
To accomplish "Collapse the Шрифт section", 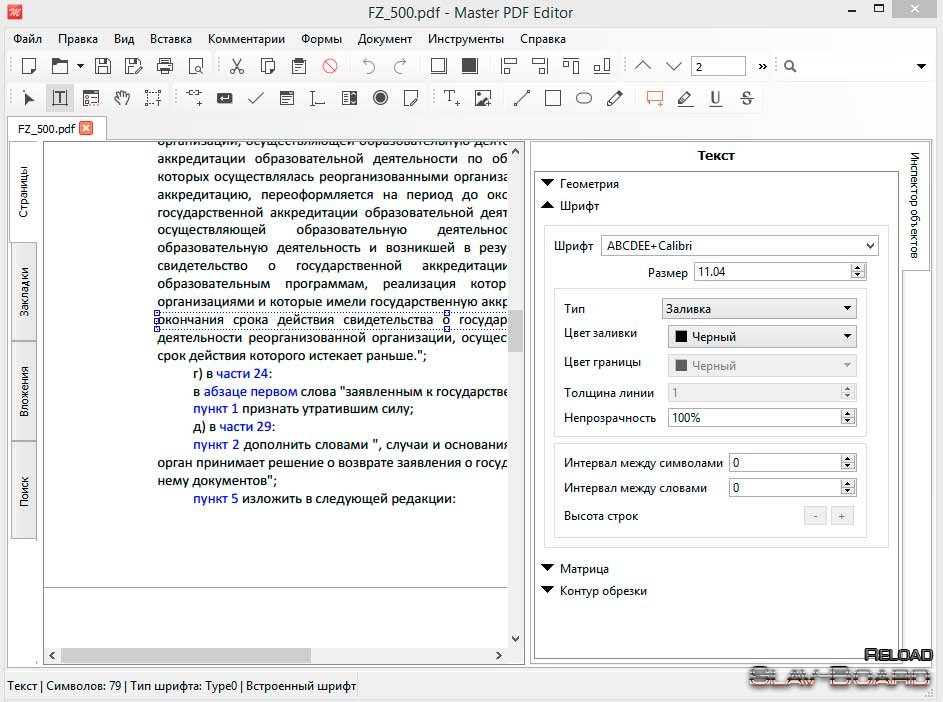I will click(x=548, y=206).
